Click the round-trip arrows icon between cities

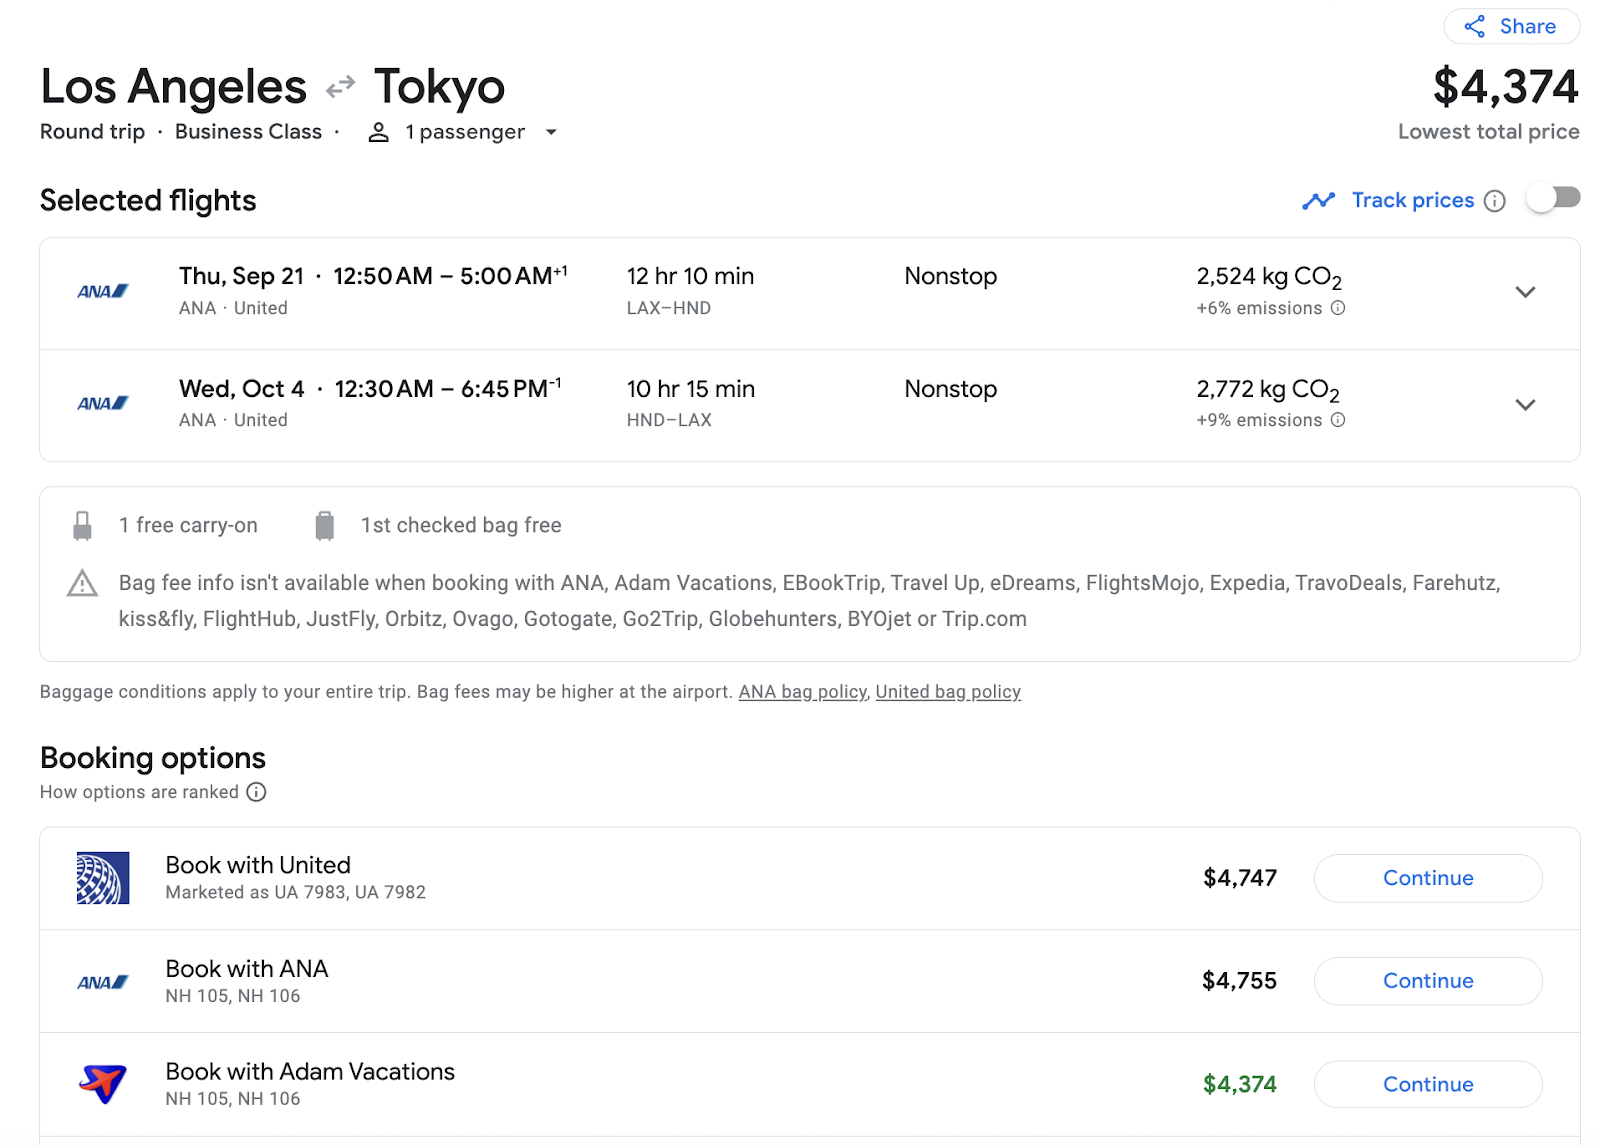click(x=341, y=86)
